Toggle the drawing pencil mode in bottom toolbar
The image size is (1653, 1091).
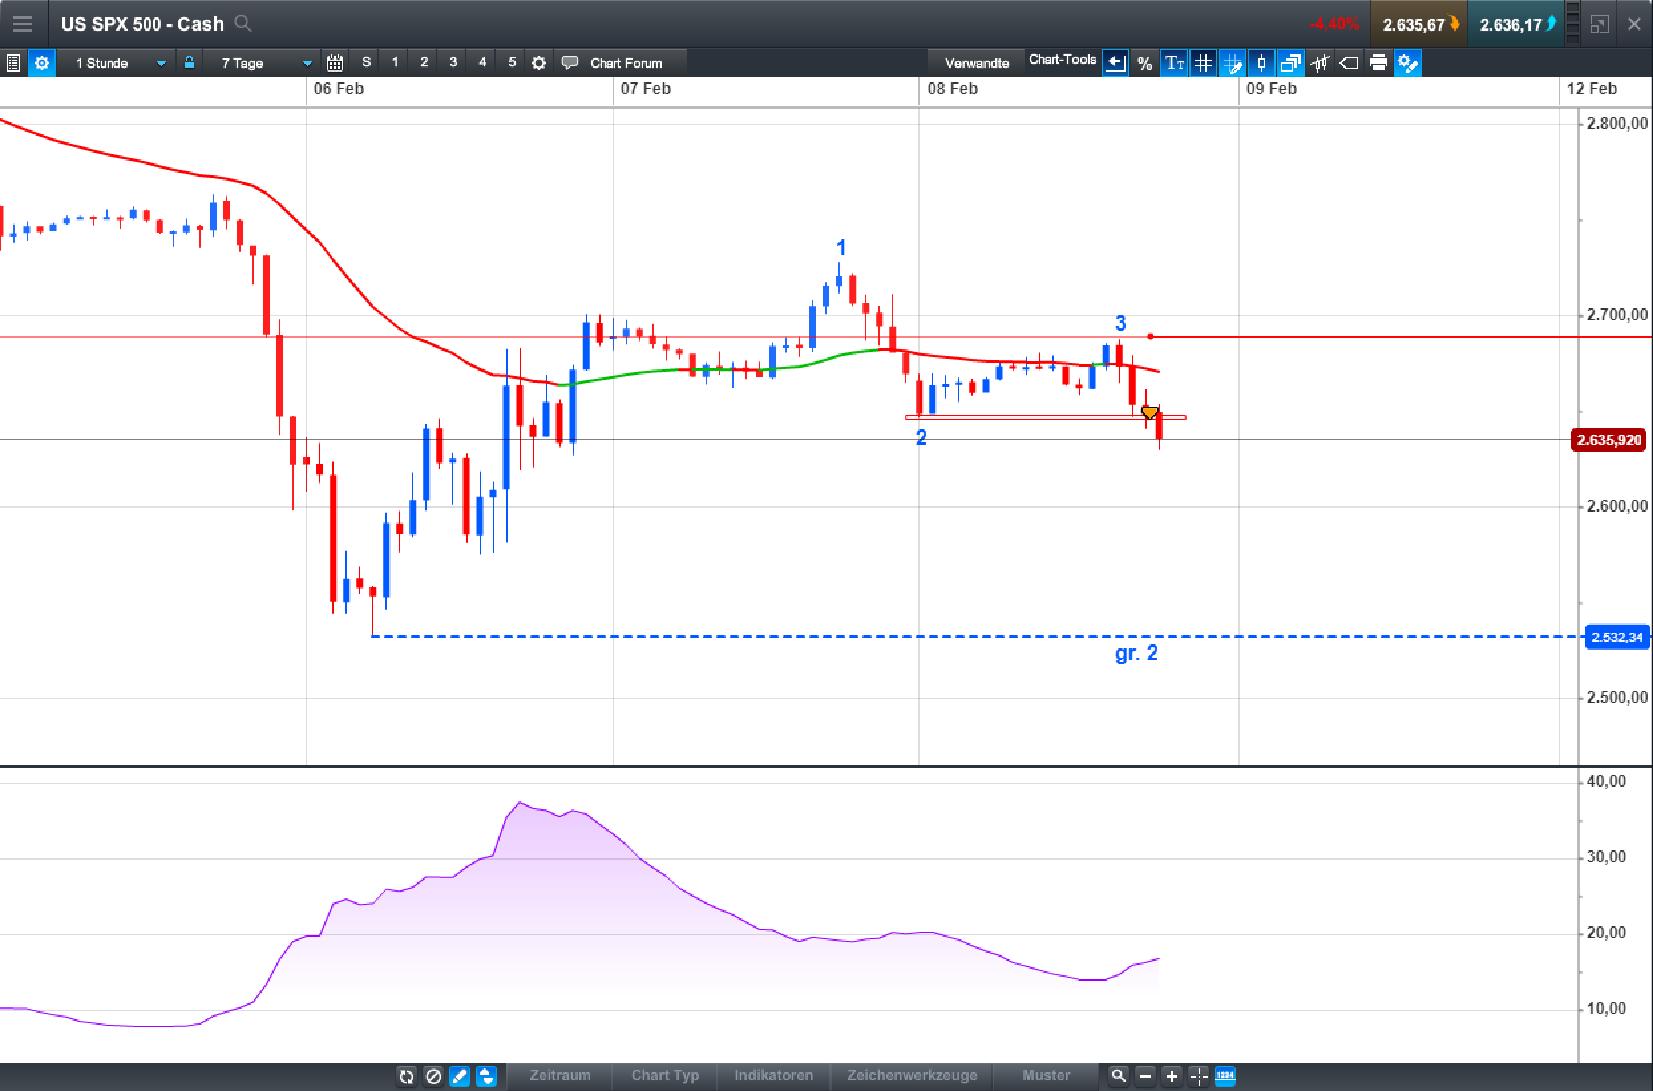click(x=459, y=1076)
